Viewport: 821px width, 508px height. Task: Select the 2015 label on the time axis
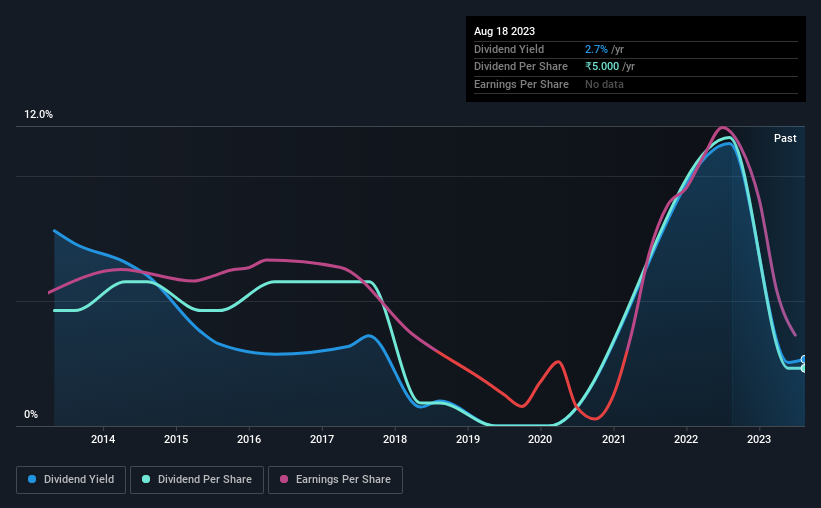coord(176,439)
